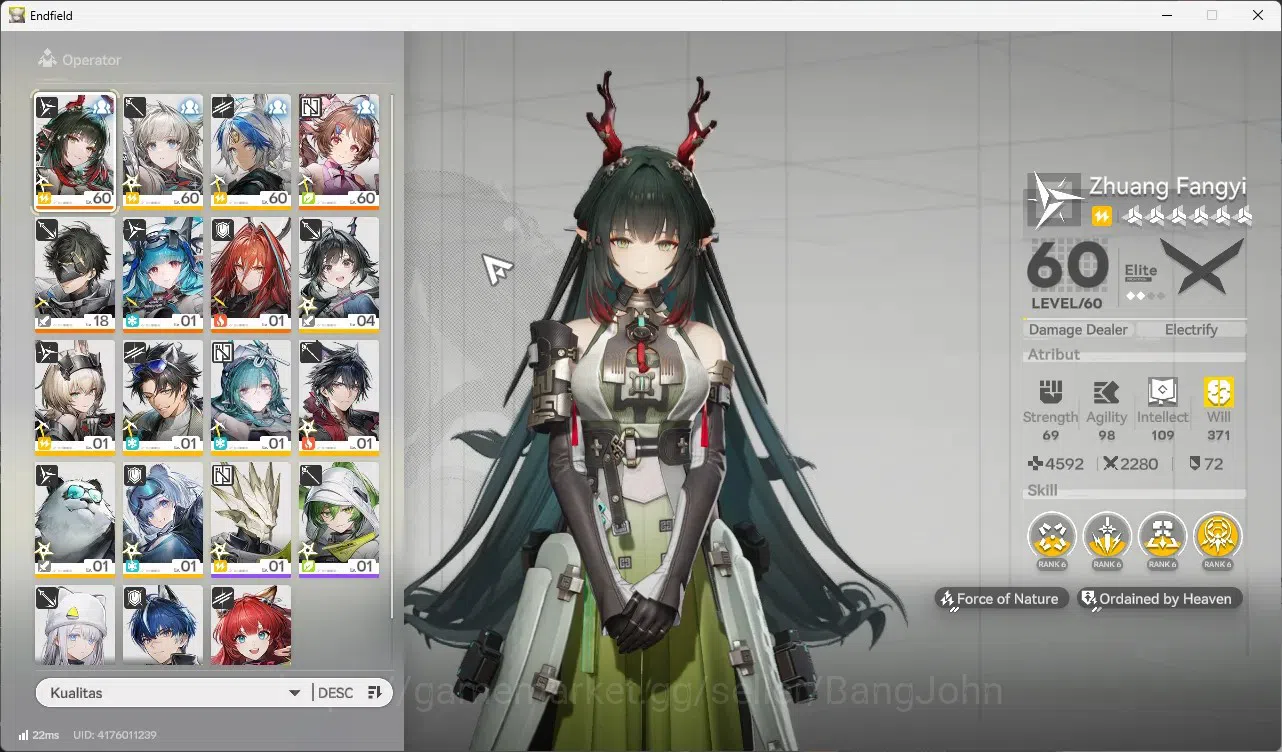Open the fourth fully-gold skill icon
This screenshot has height=752, width=1282.
(x=1217, y=537)
